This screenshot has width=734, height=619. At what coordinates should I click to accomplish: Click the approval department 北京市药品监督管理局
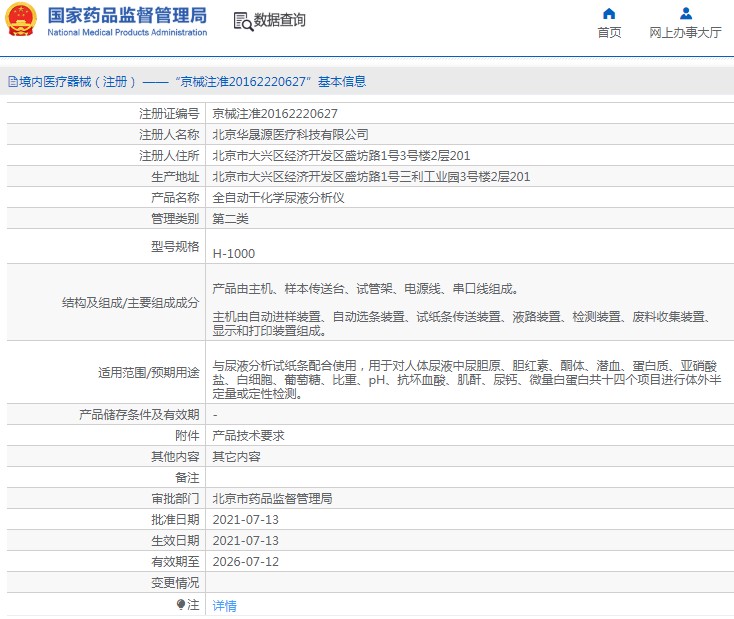pyautogui.click(x=272, y=498)
